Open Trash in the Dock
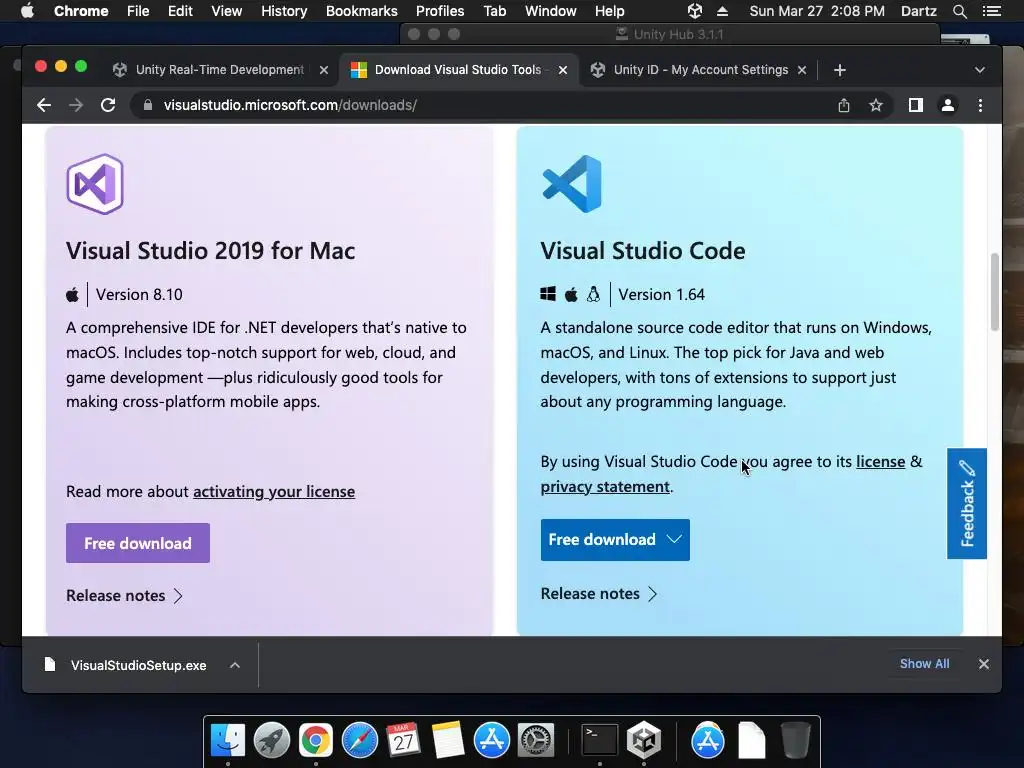 coord(795,741)
